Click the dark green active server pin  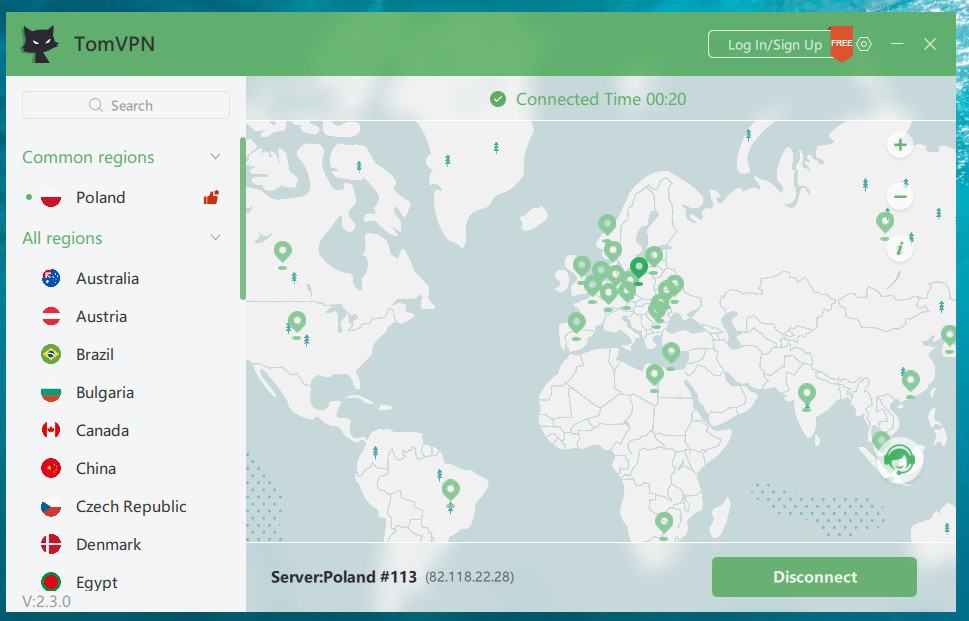pyautogui.click(x=638, y=268)
